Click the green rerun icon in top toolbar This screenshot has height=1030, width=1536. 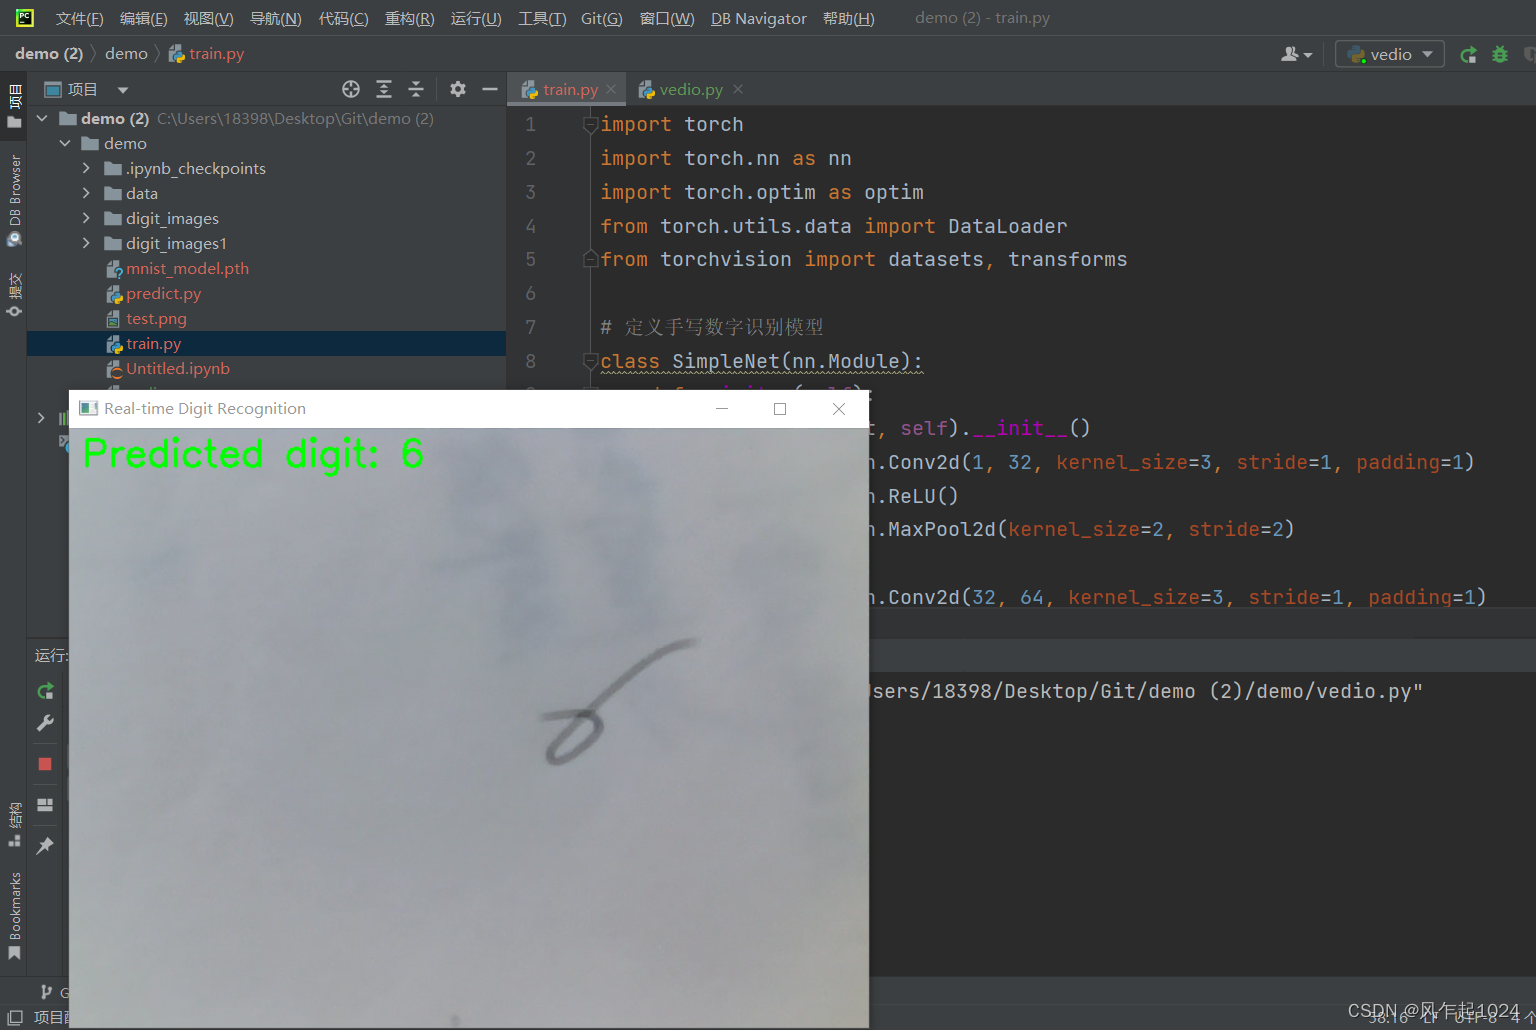point(1468,54)
